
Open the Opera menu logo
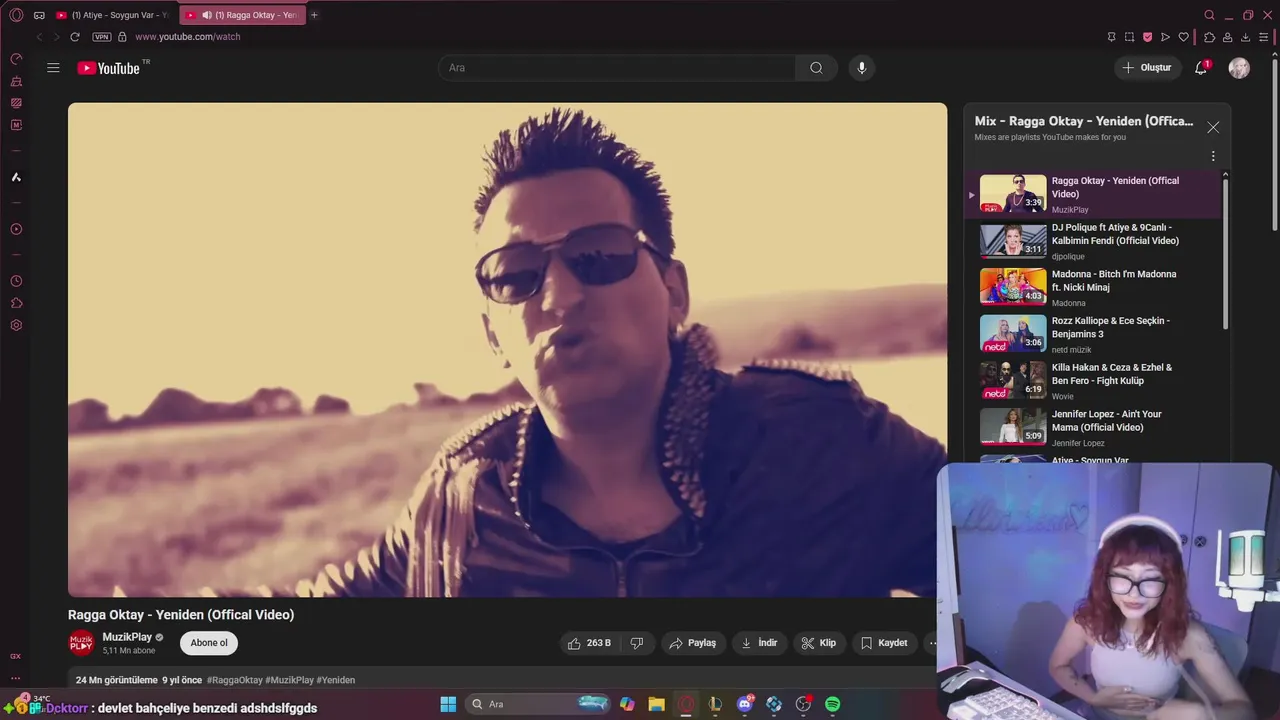click(16, 15)
